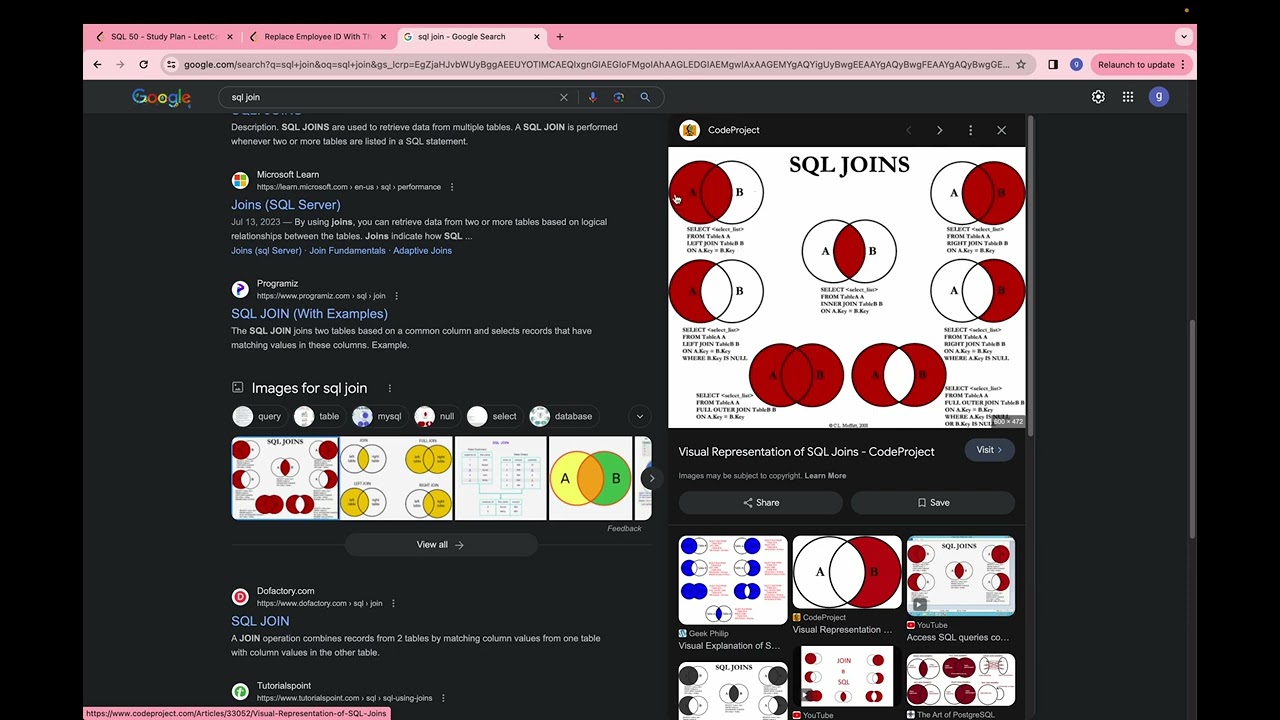Viewport: 1280px width, 720px height.
Task: Expand more image filter chips
Action: pos(640,416)
